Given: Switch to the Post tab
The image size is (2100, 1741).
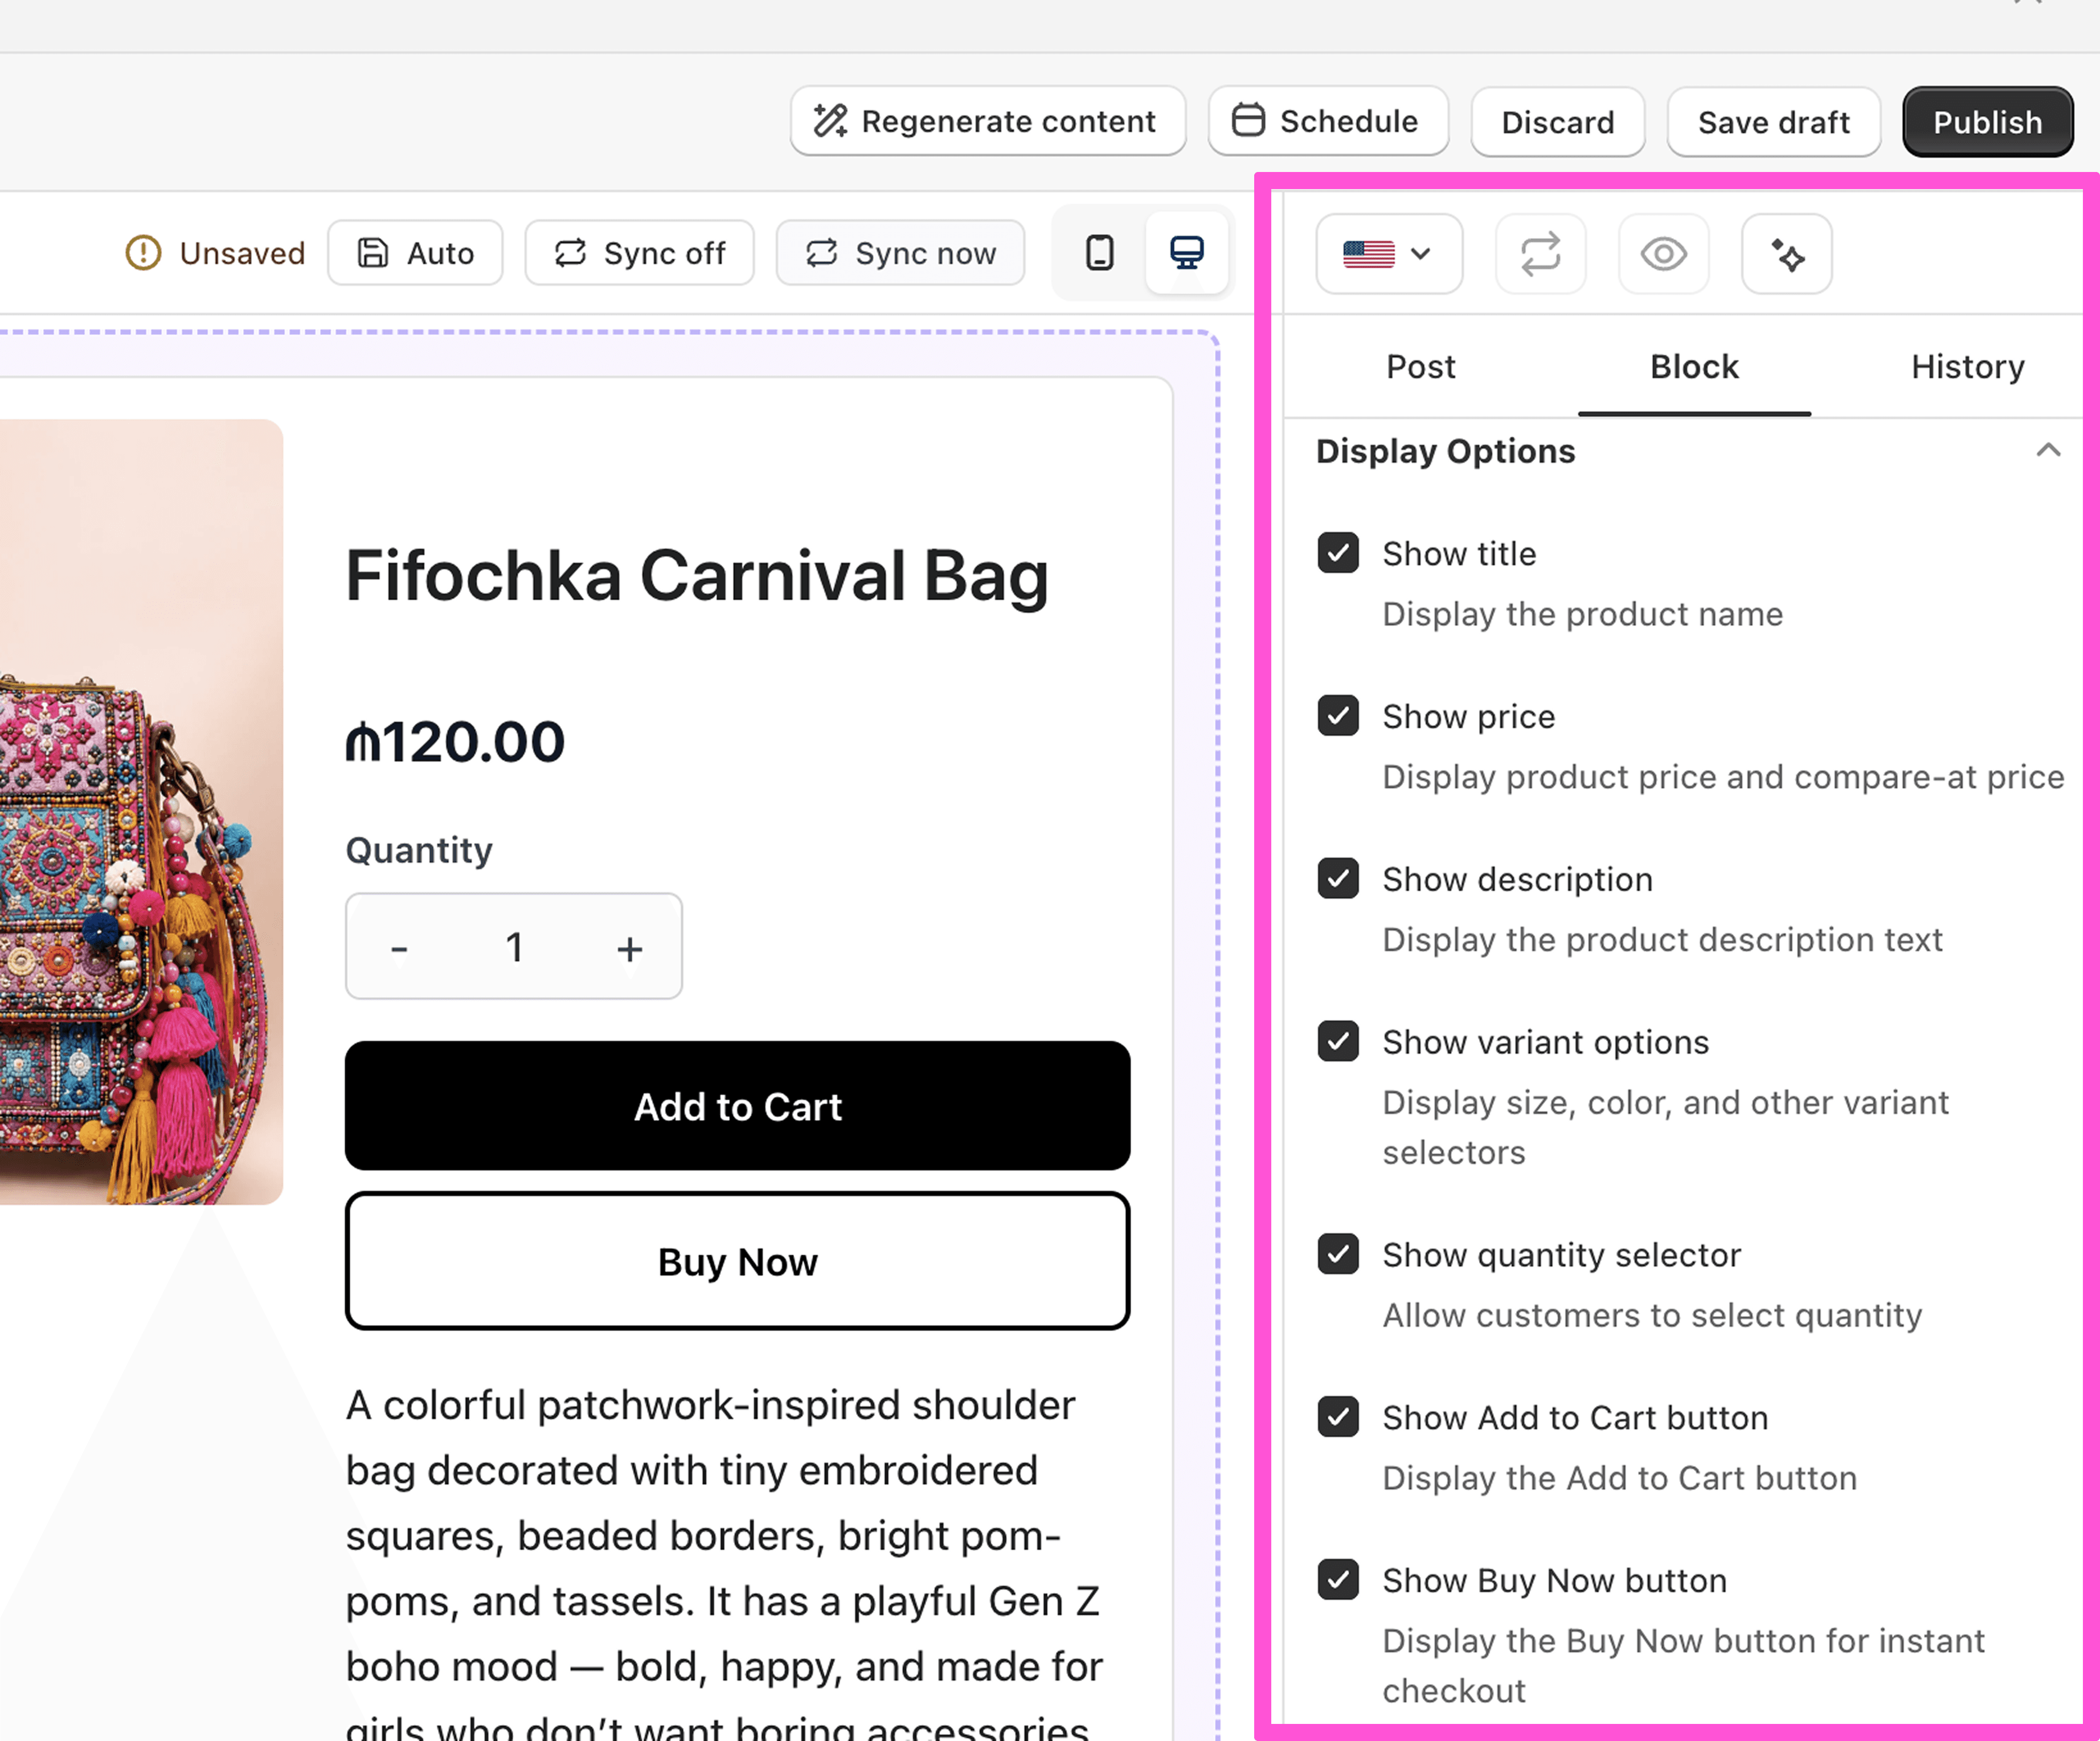Looking at the screenshot, I should tap(1420, 367).
